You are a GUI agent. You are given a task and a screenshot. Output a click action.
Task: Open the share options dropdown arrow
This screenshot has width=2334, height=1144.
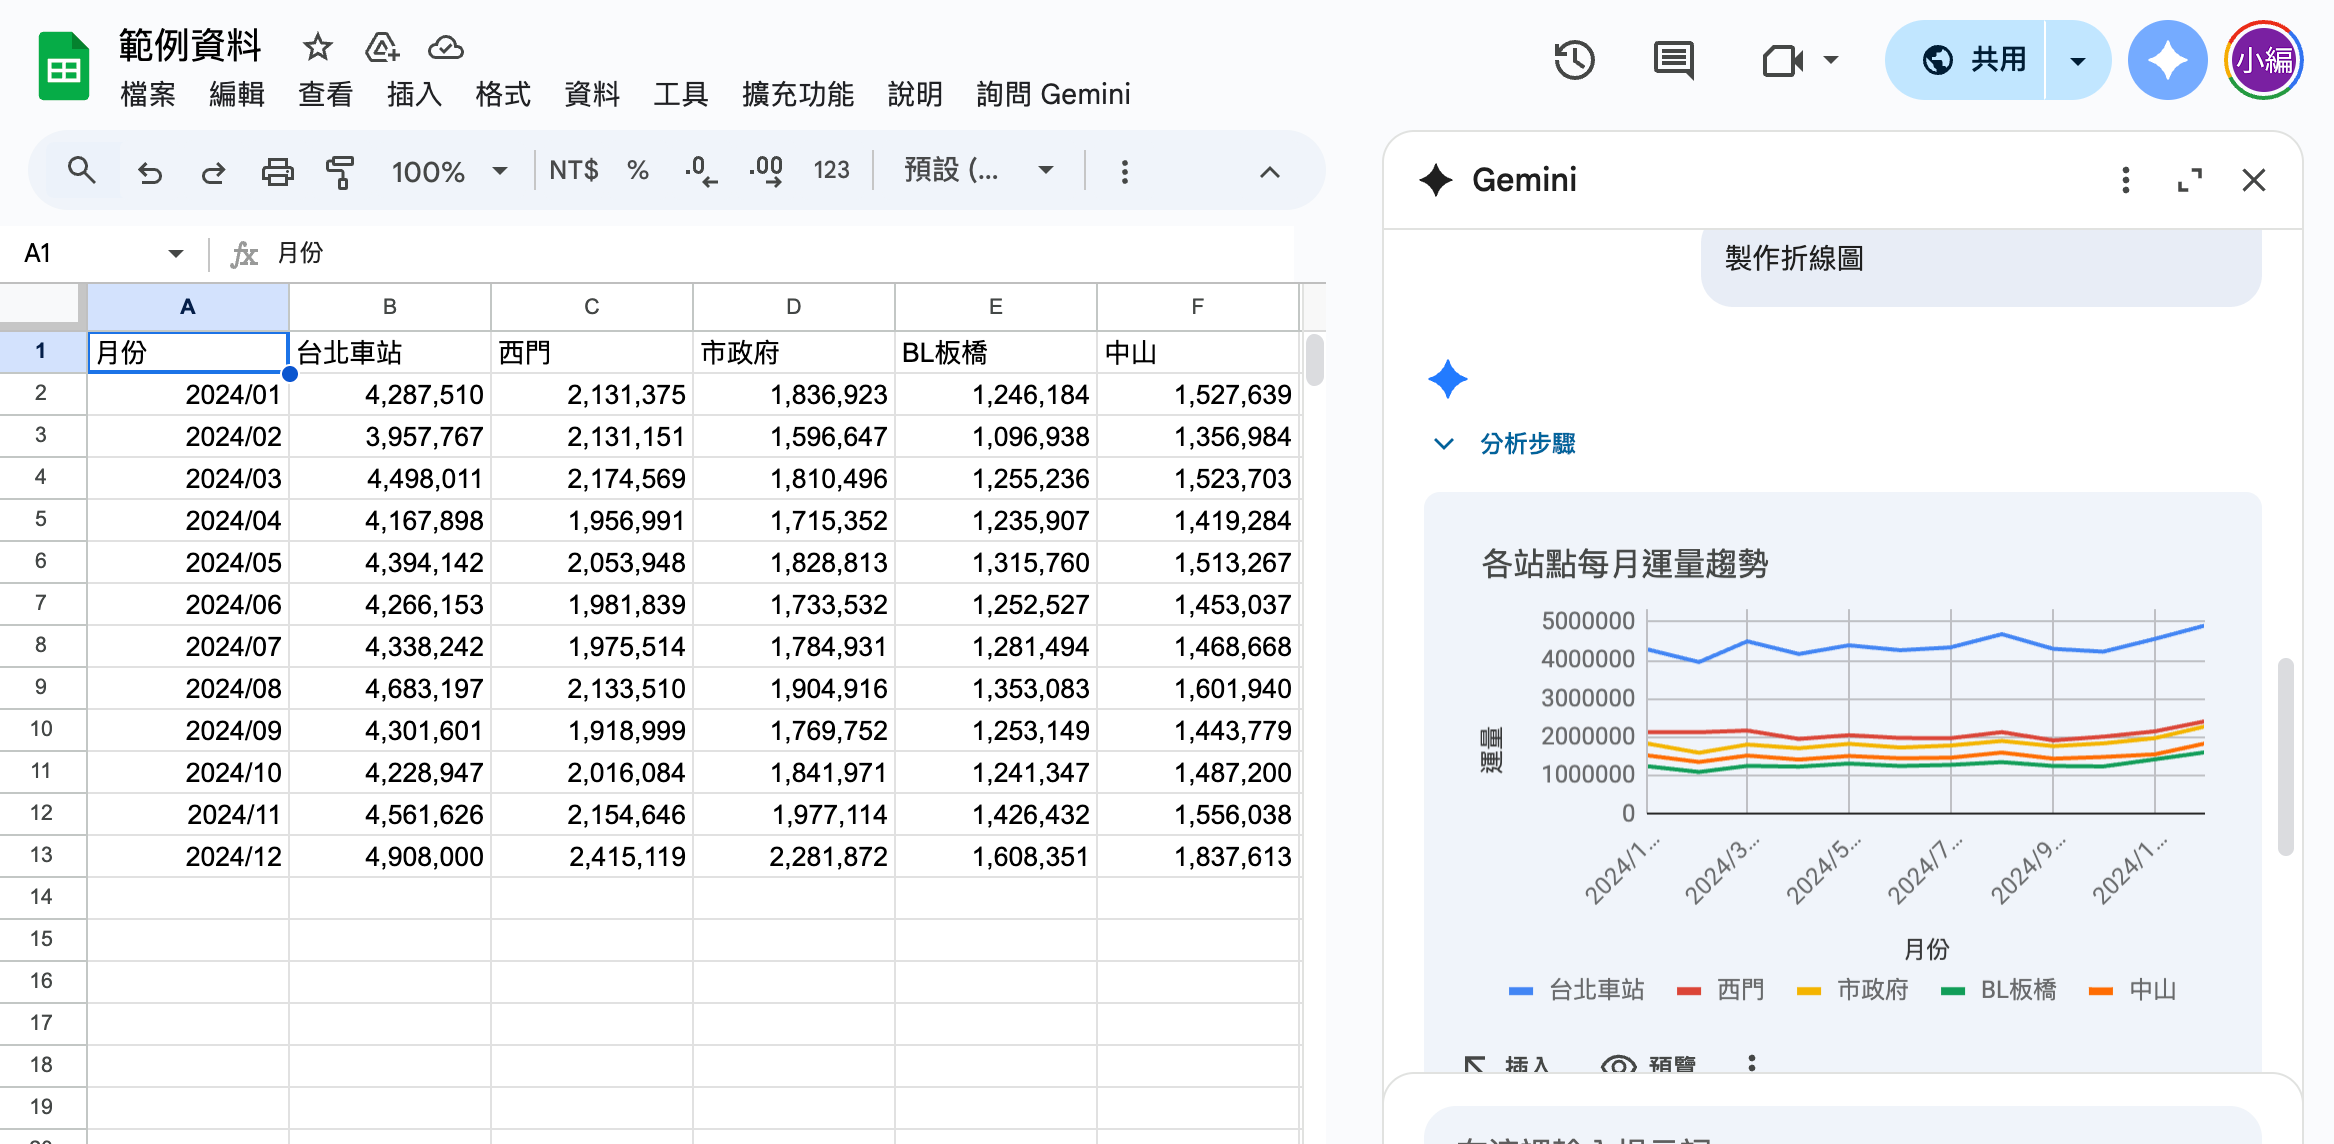pyautogui.click(x=2077, y=60)
